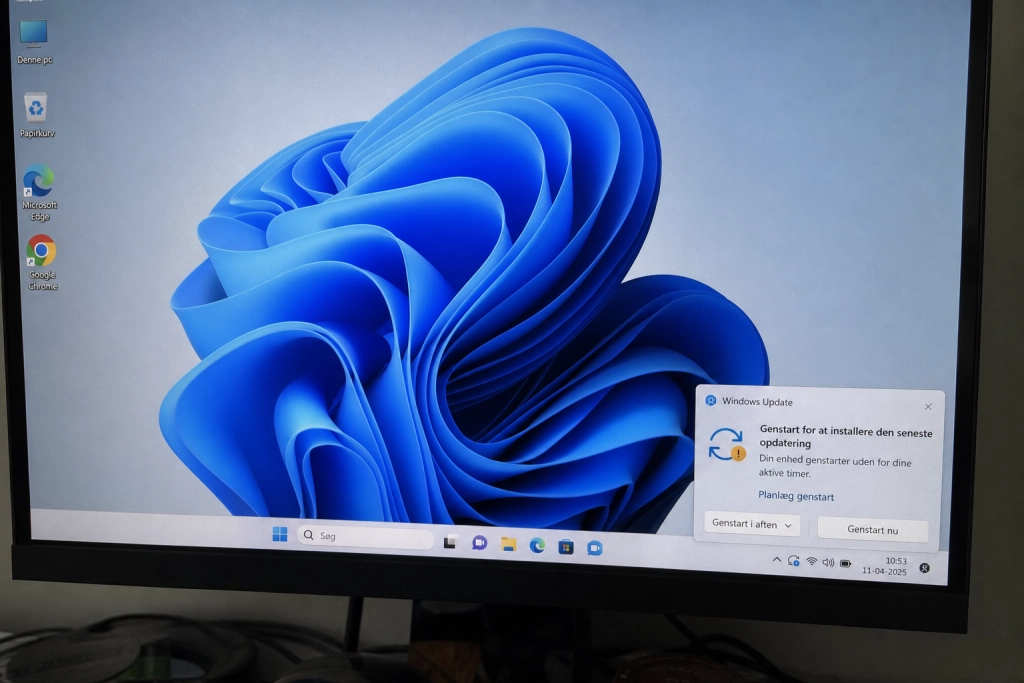Select the Microsoft Edge desktop shortcut
This screenshot has height=683, width=1024.
39,193
